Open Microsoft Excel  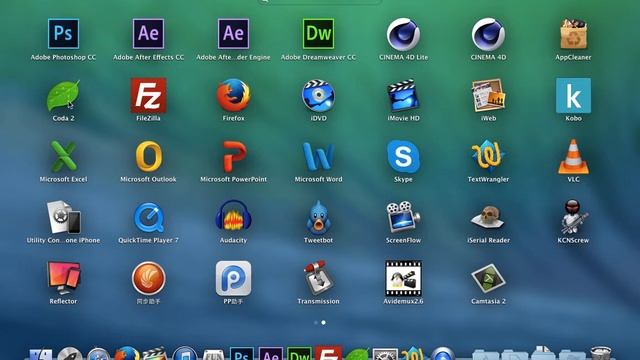63,156
